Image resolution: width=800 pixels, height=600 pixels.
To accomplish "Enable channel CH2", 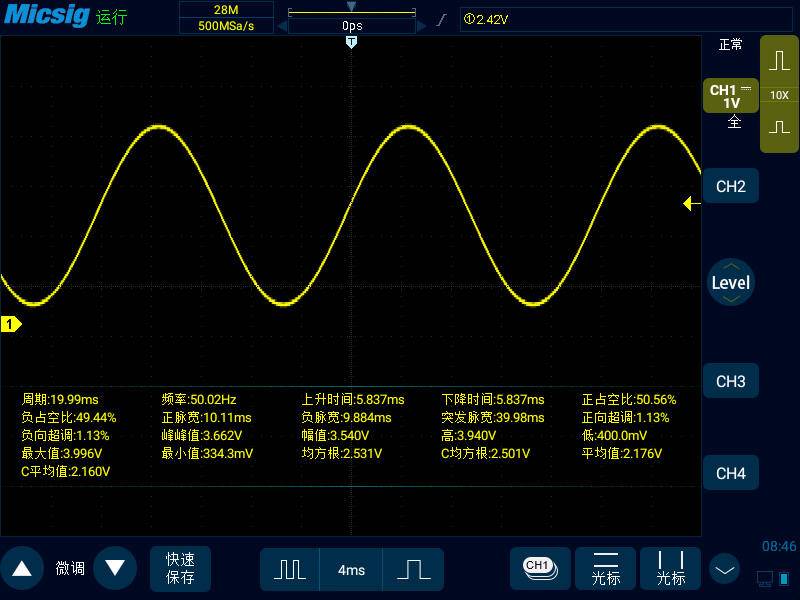I will coord(731,187).
